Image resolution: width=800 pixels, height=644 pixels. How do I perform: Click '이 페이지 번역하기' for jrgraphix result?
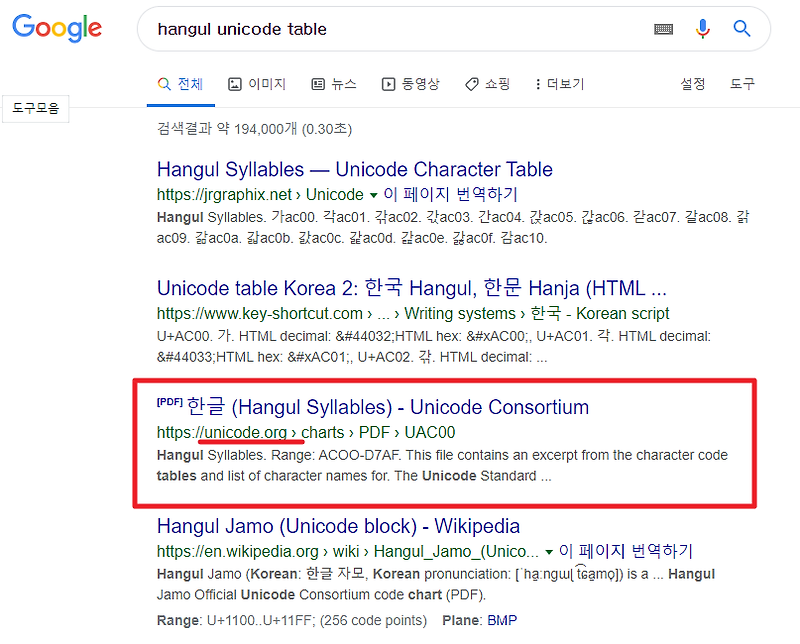[451, 194]
